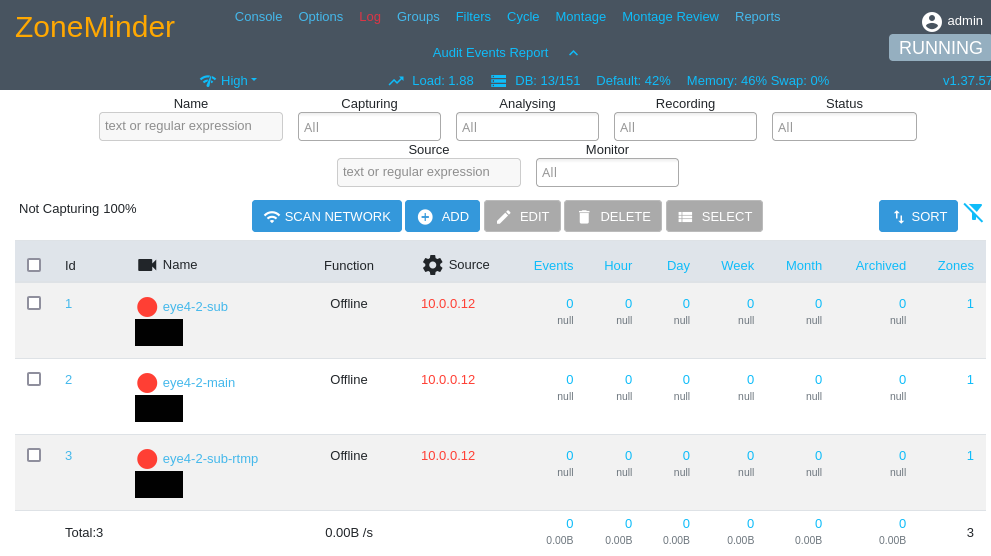Click red status dot for eye4-2-sub

[147, 307]
